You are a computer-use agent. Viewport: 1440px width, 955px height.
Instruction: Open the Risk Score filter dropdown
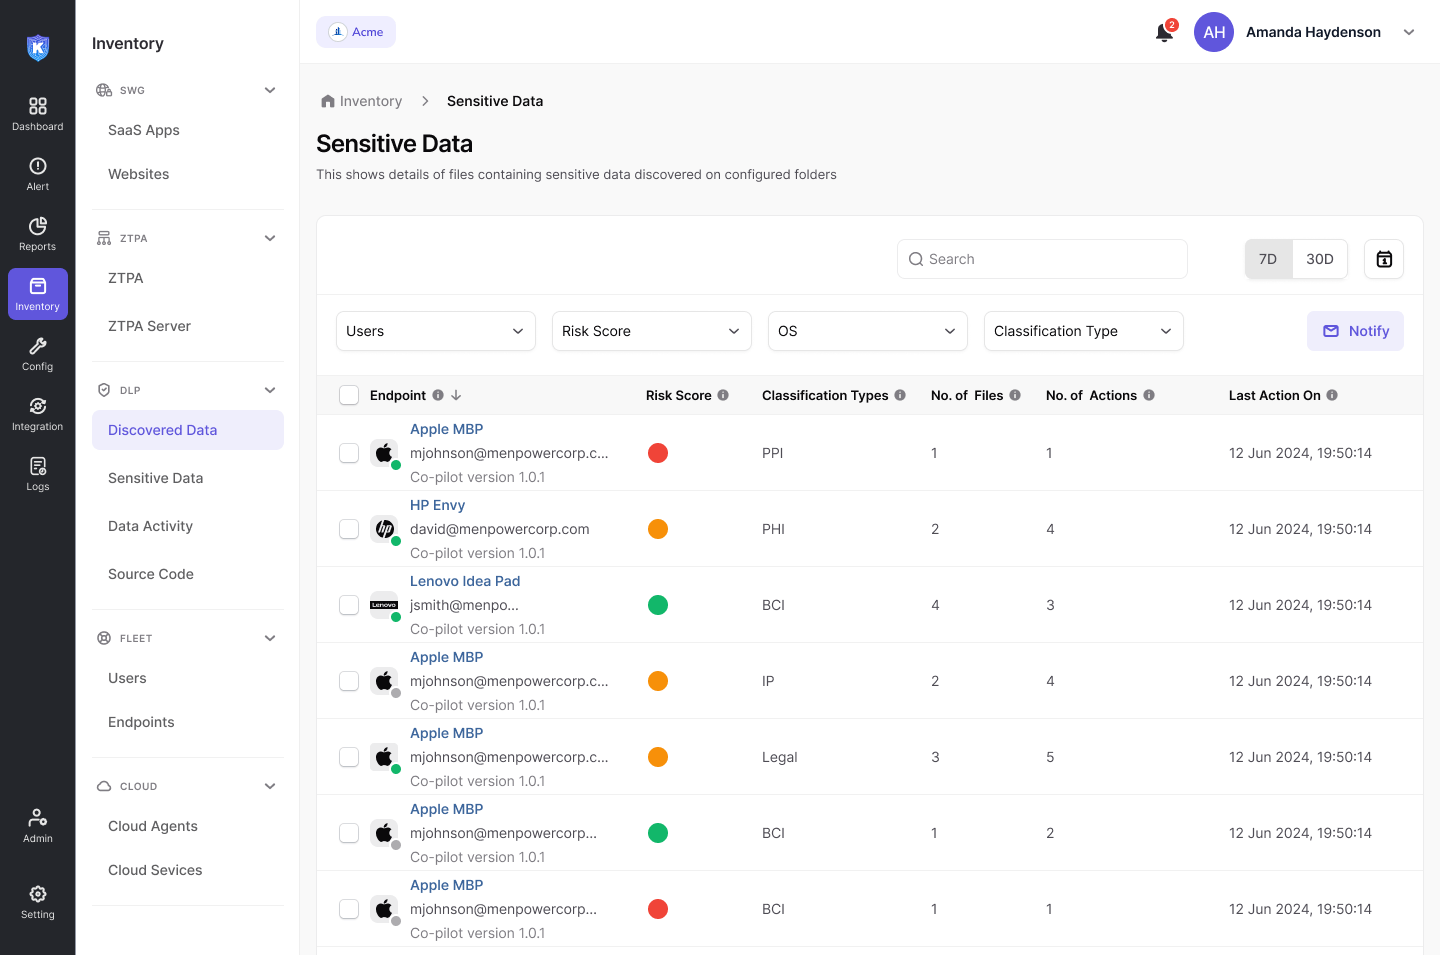point(651,331)
